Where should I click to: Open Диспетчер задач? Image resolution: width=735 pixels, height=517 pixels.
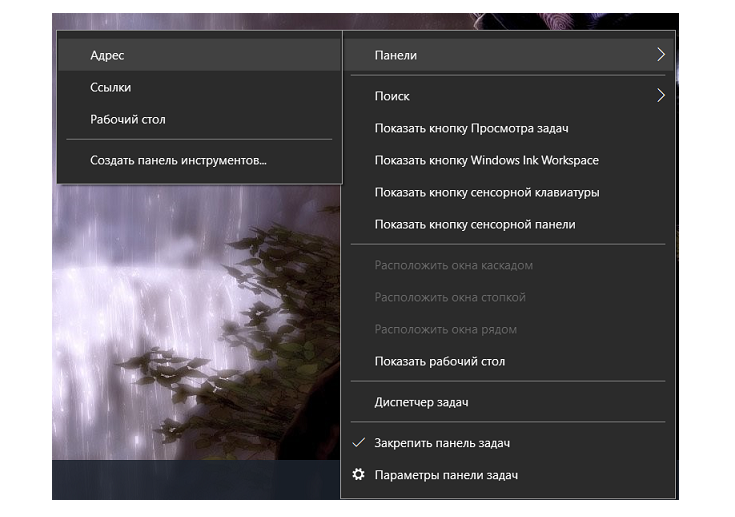[x=421, y=402]
